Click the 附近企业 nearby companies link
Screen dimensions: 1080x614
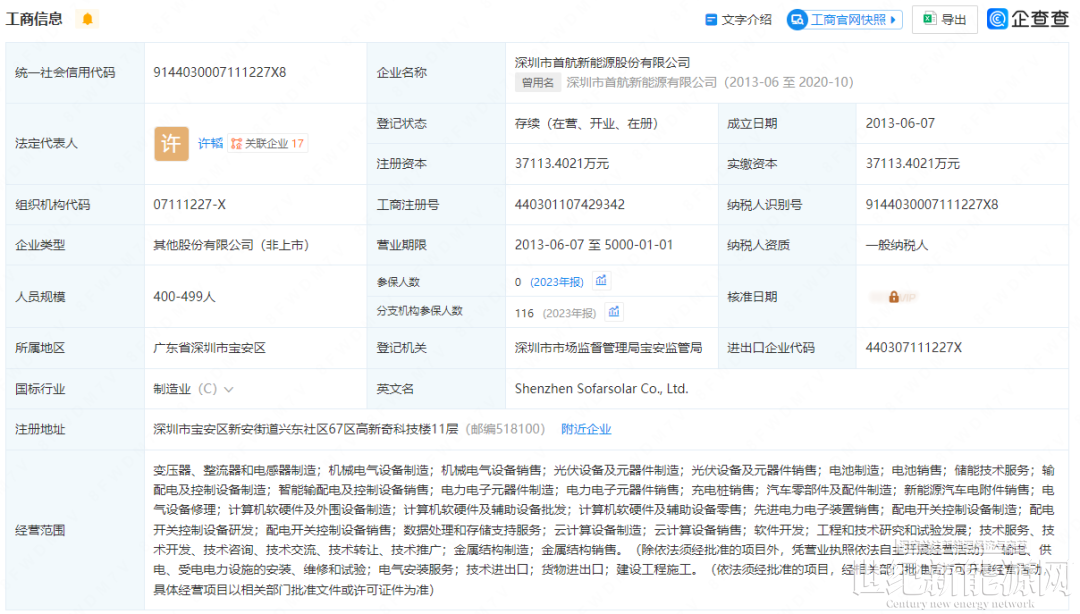(x=586, y=429)
